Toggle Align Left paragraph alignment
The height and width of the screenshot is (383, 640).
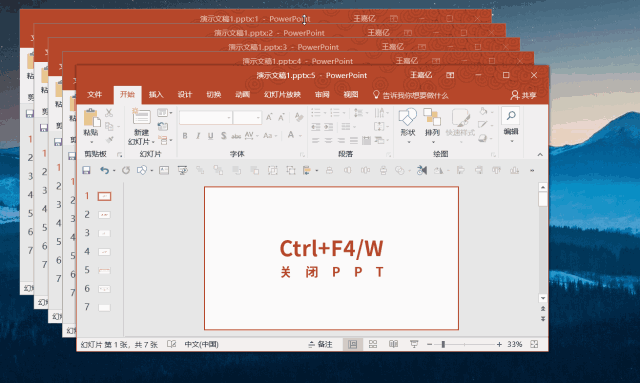point(316,140)
